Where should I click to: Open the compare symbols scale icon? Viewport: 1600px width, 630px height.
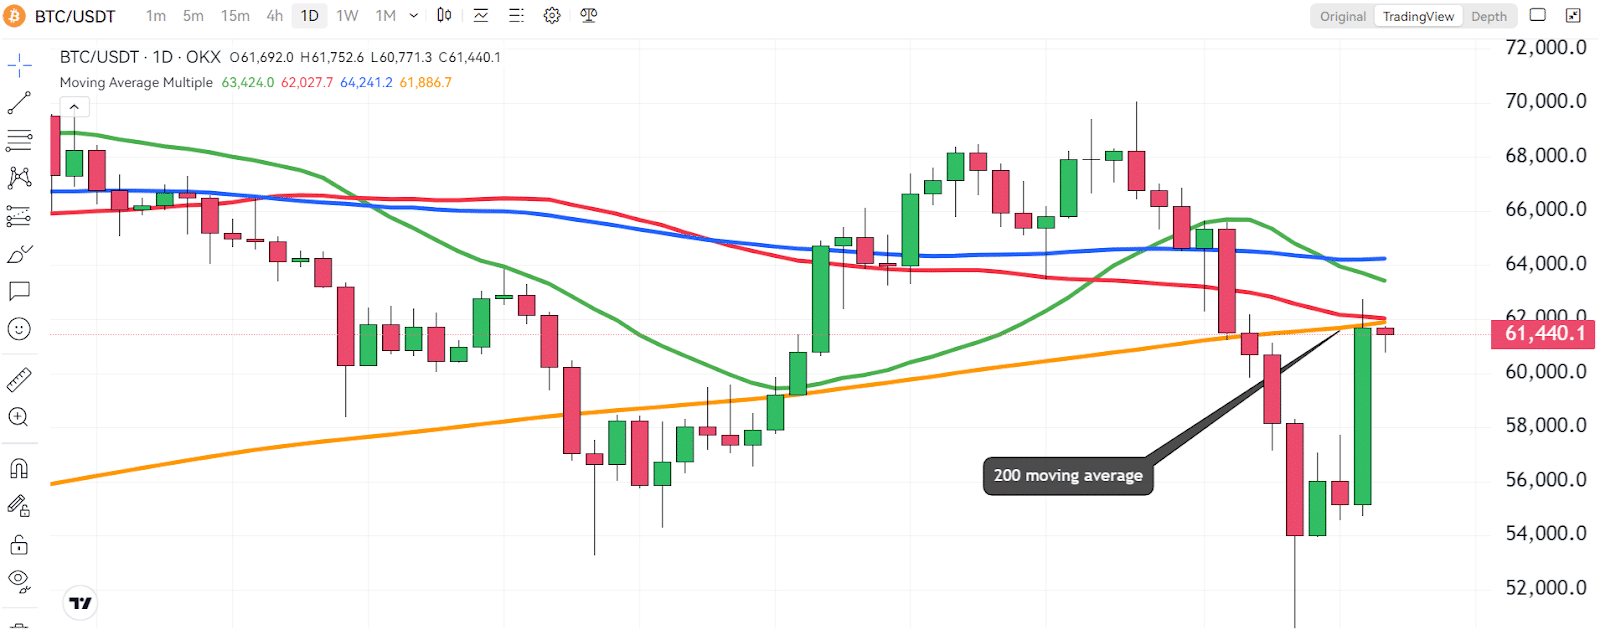[x=588, y=15]
